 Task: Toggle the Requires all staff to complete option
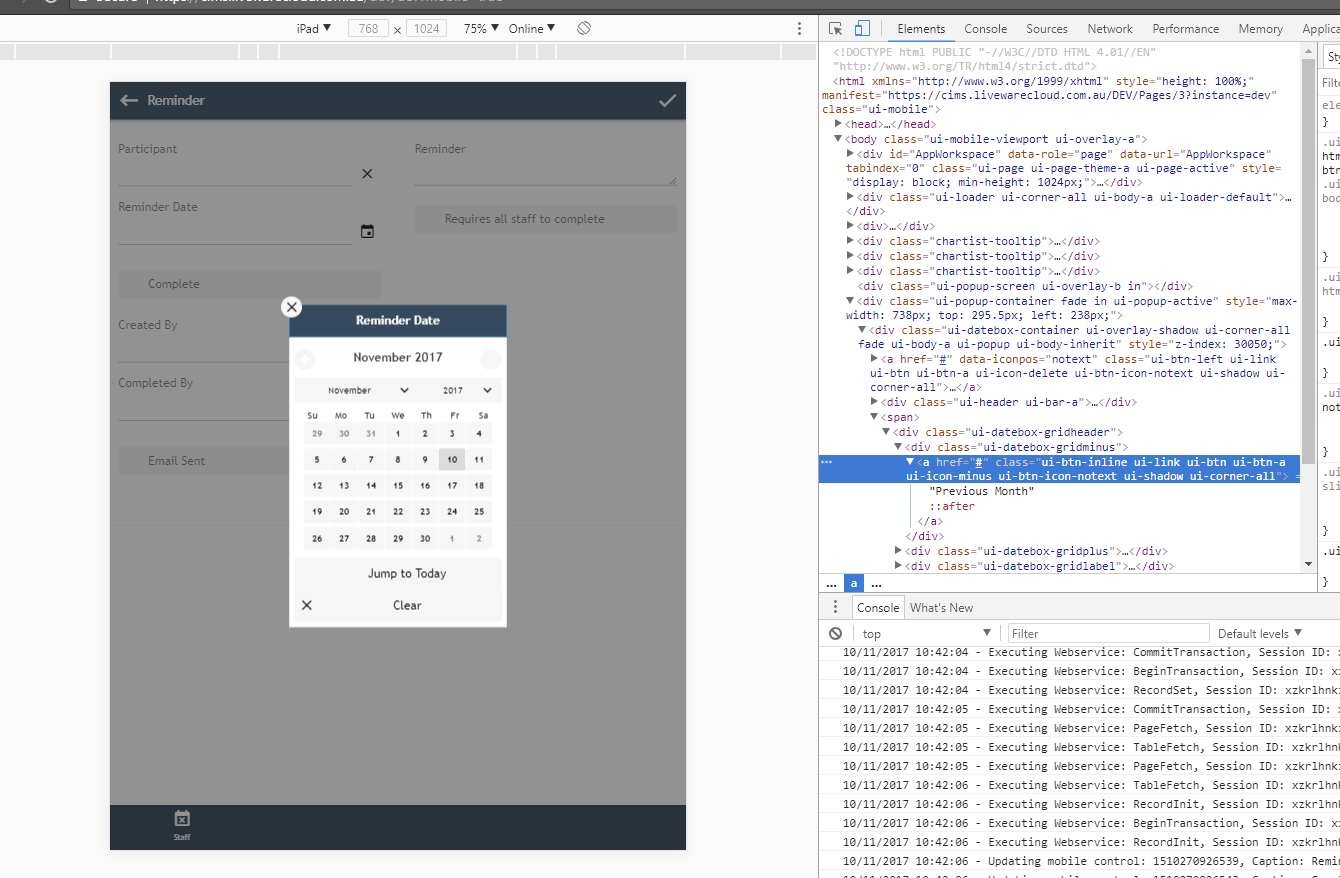[546, 219]
